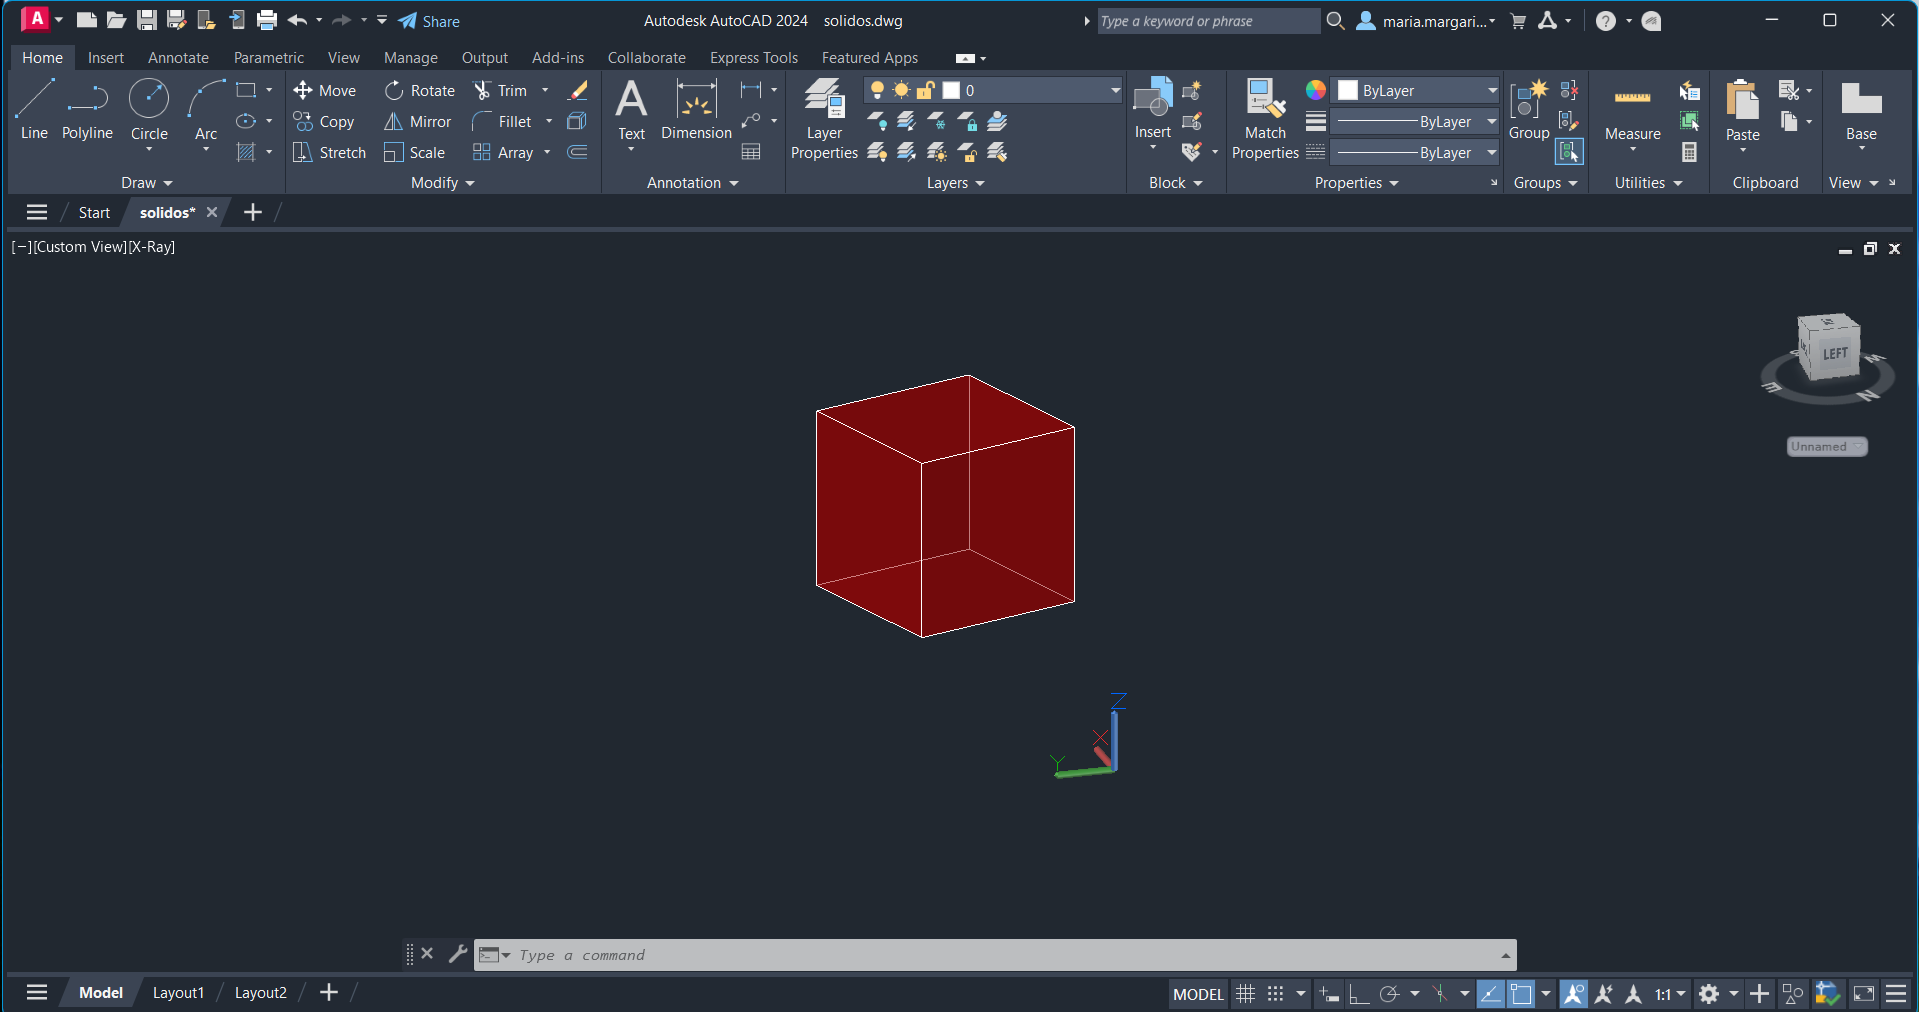Click the object color wheel icon

click(x=1316, y=90)
